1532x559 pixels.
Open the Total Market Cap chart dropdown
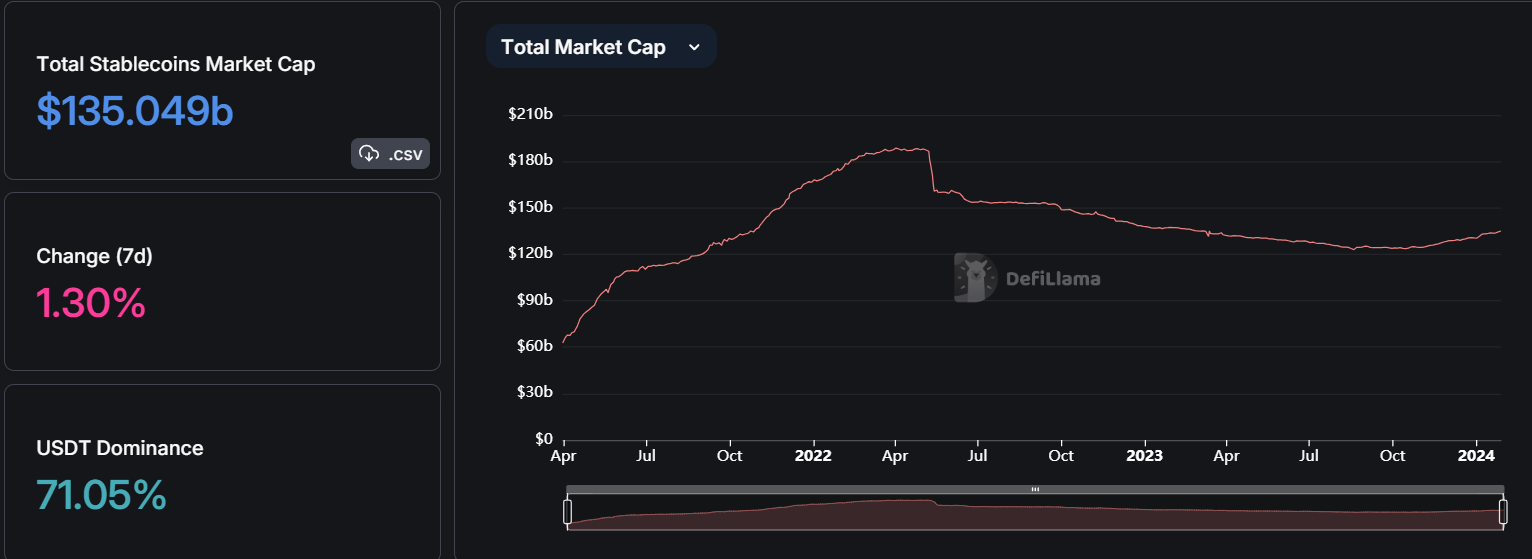[601, 47]
